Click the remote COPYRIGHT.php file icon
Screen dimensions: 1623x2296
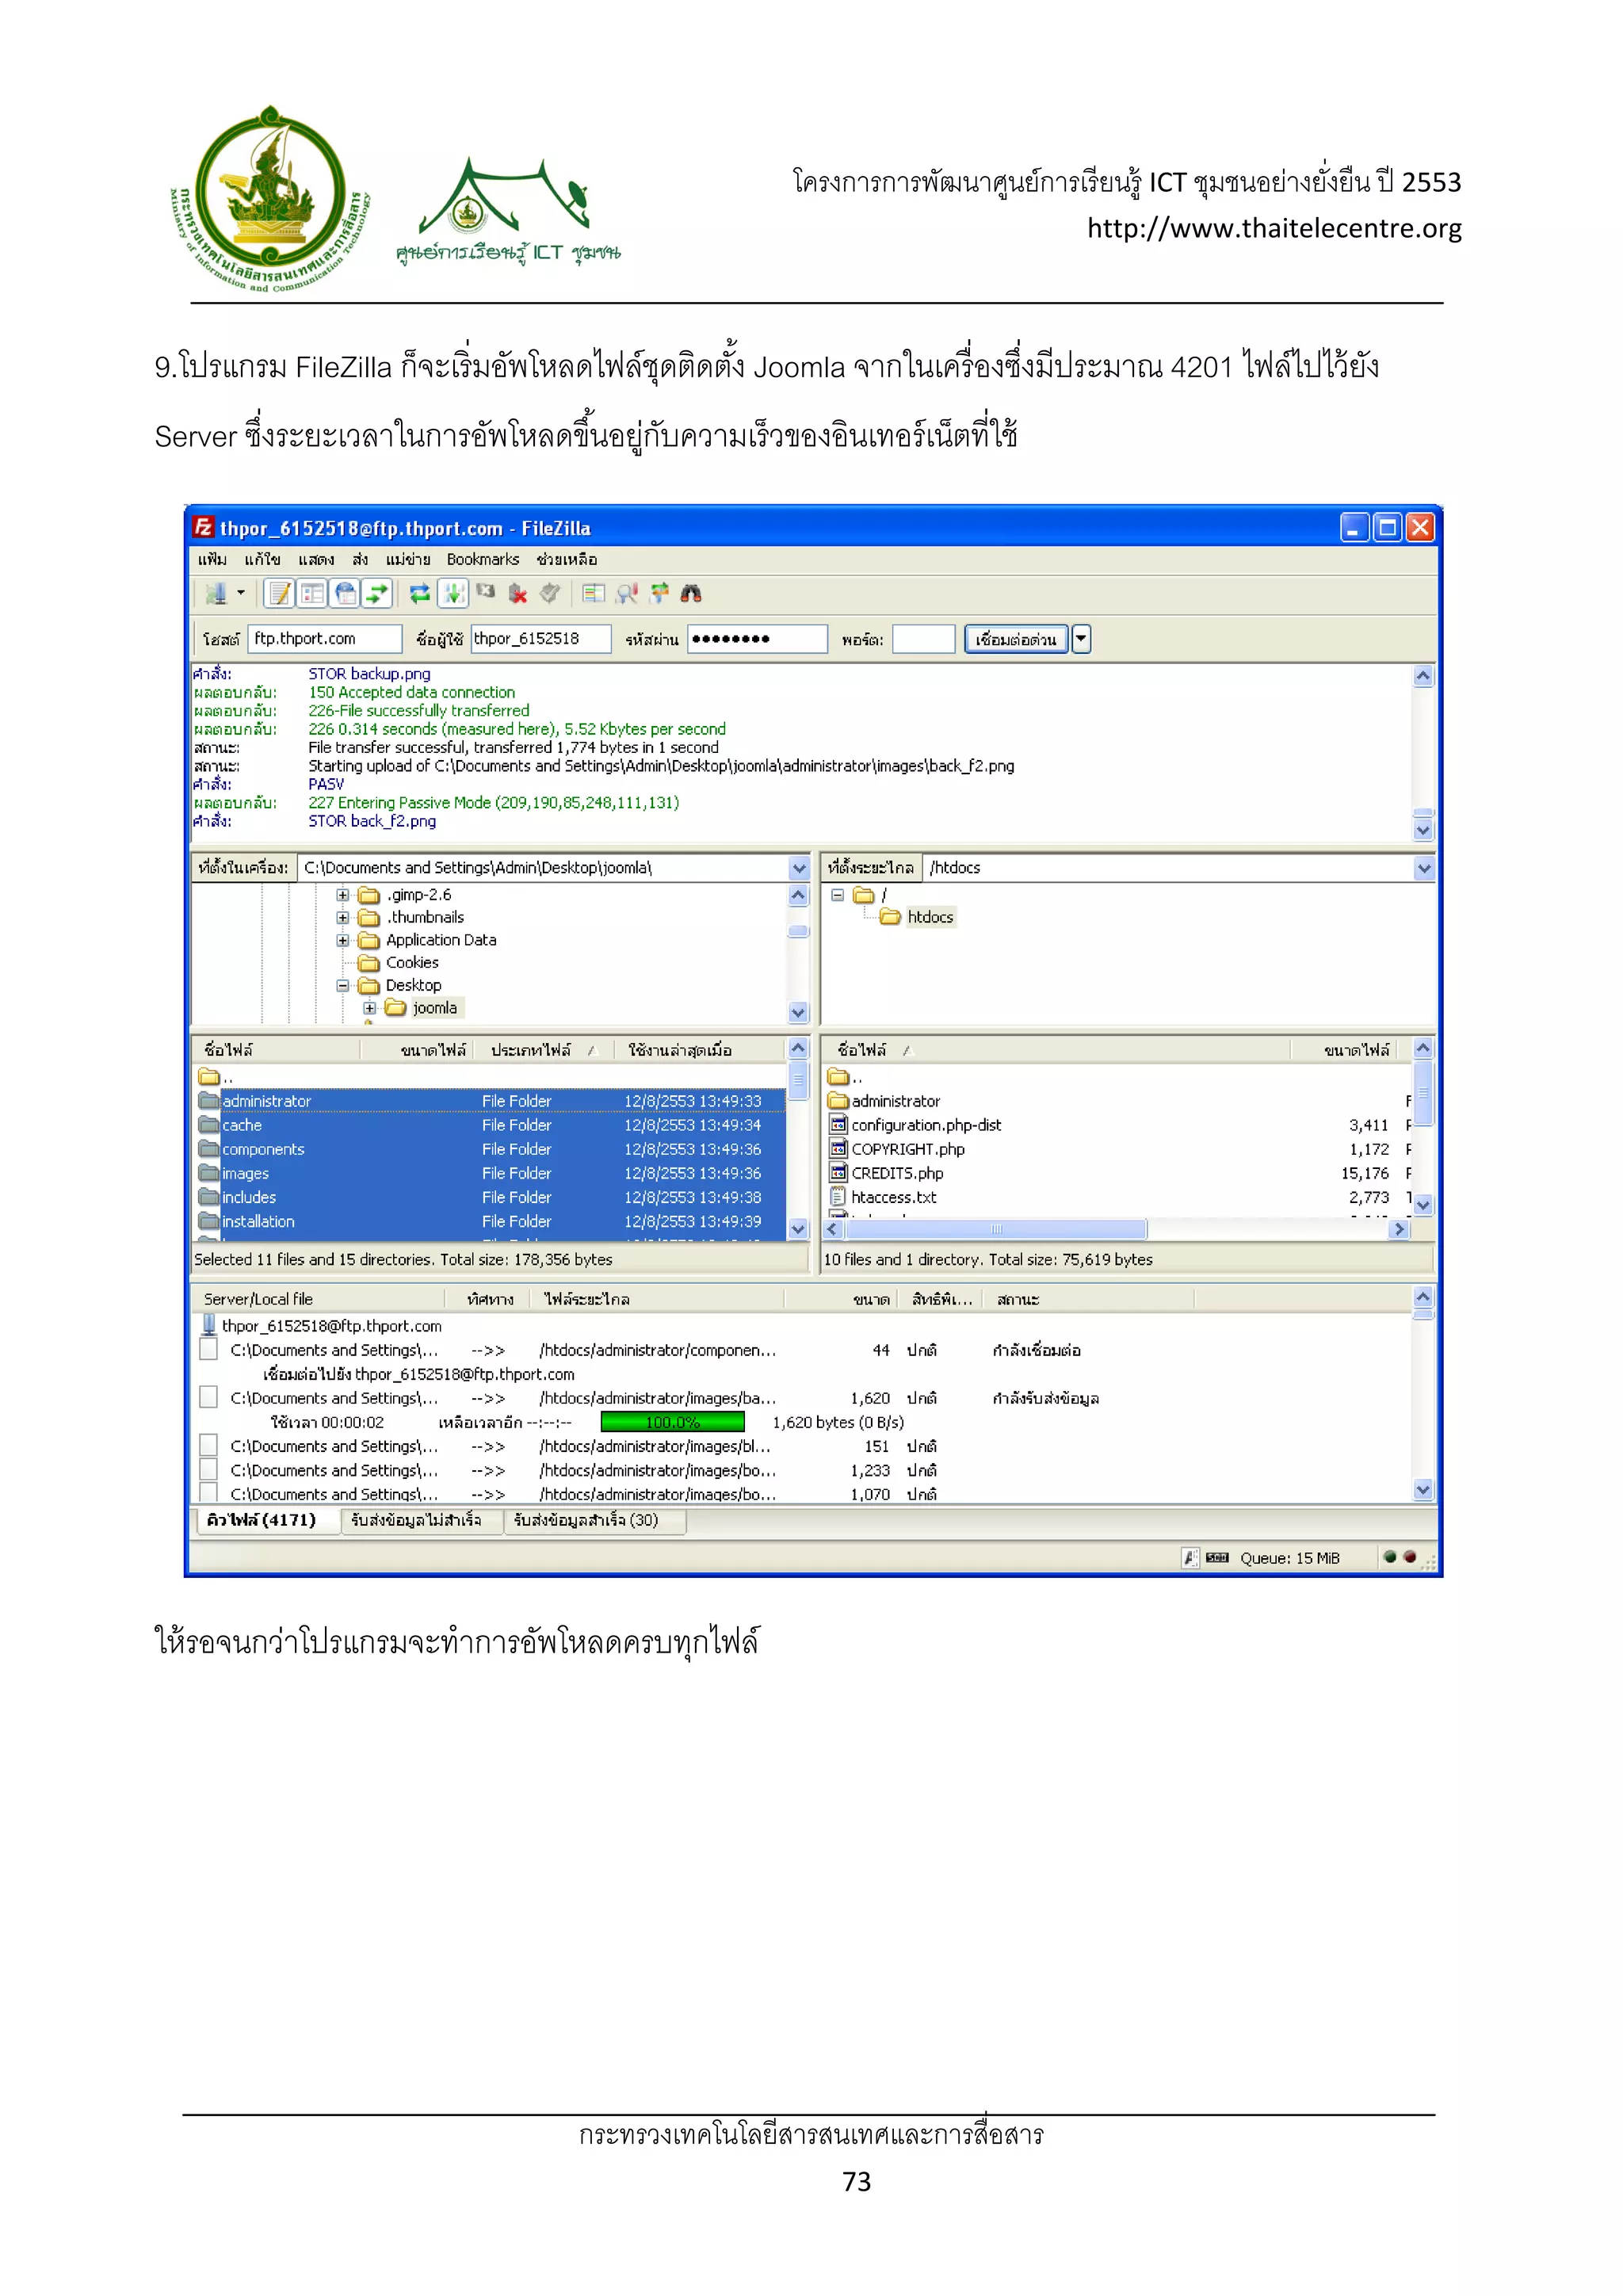(838, 1149)
